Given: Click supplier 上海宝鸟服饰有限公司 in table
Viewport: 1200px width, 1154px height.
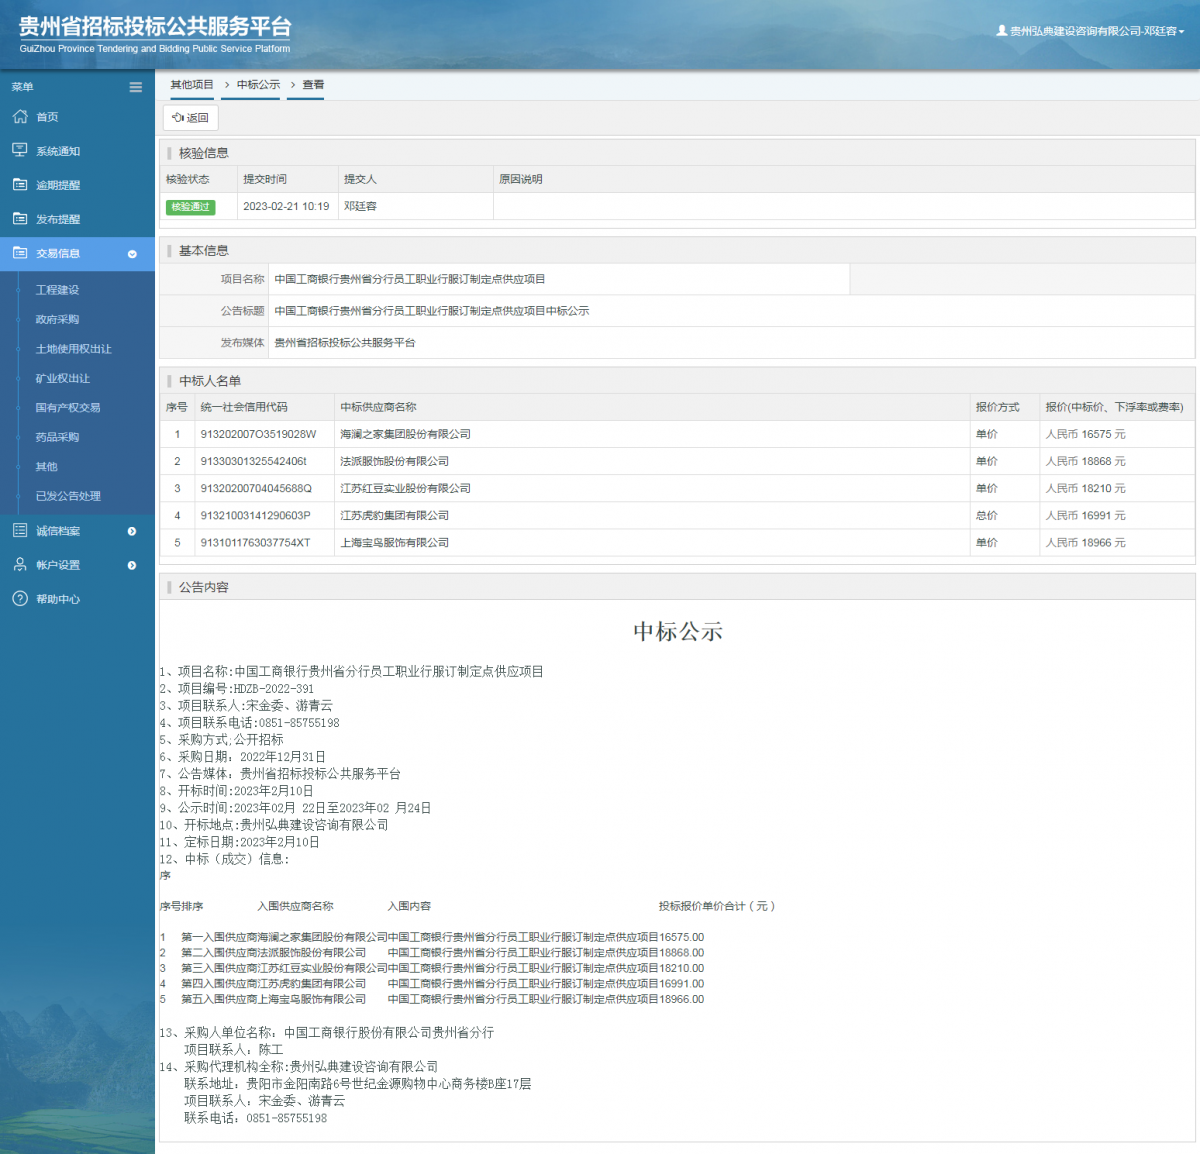Looking at the screenshot, I should tap(394, 542).
